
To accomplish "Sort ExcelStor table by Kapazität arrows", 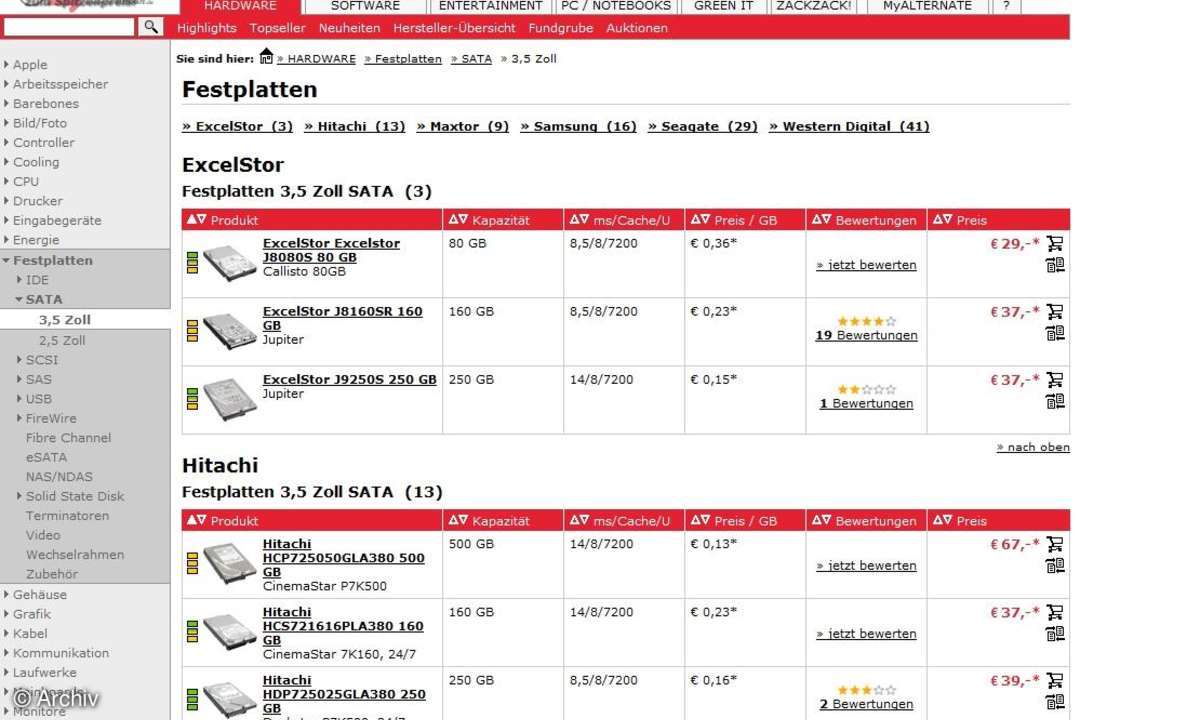I will (458, 219).
